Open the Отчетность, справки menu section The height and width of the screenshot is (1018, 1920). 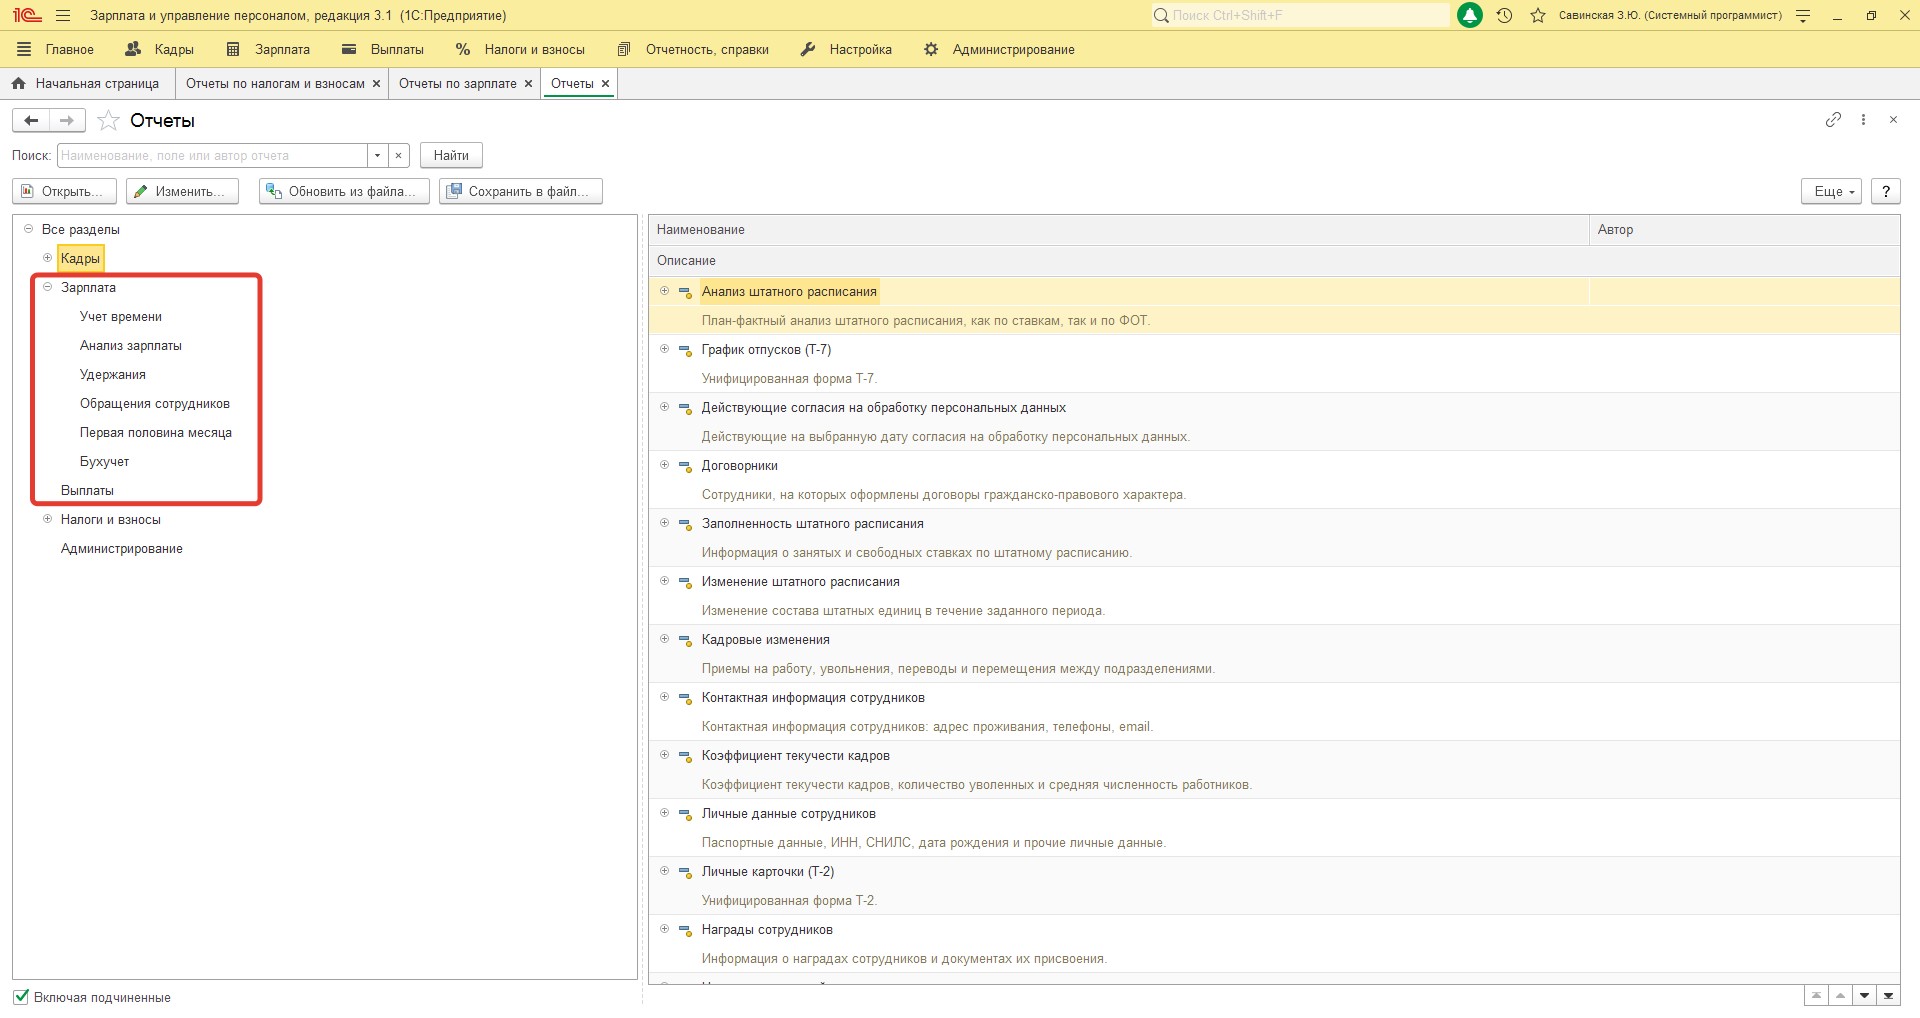tap(694, 50)
